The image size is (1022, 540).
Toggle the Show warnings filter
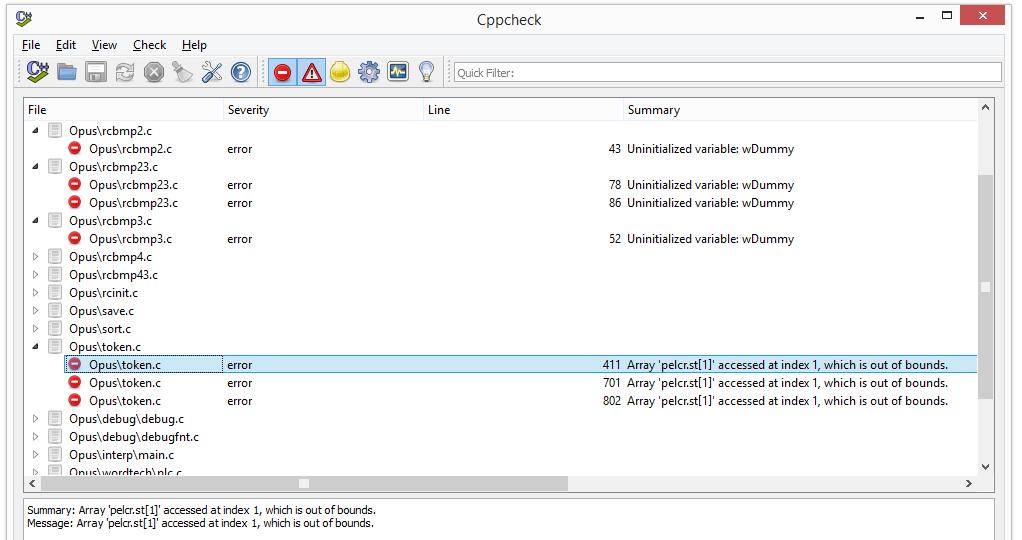coord(312,72)
